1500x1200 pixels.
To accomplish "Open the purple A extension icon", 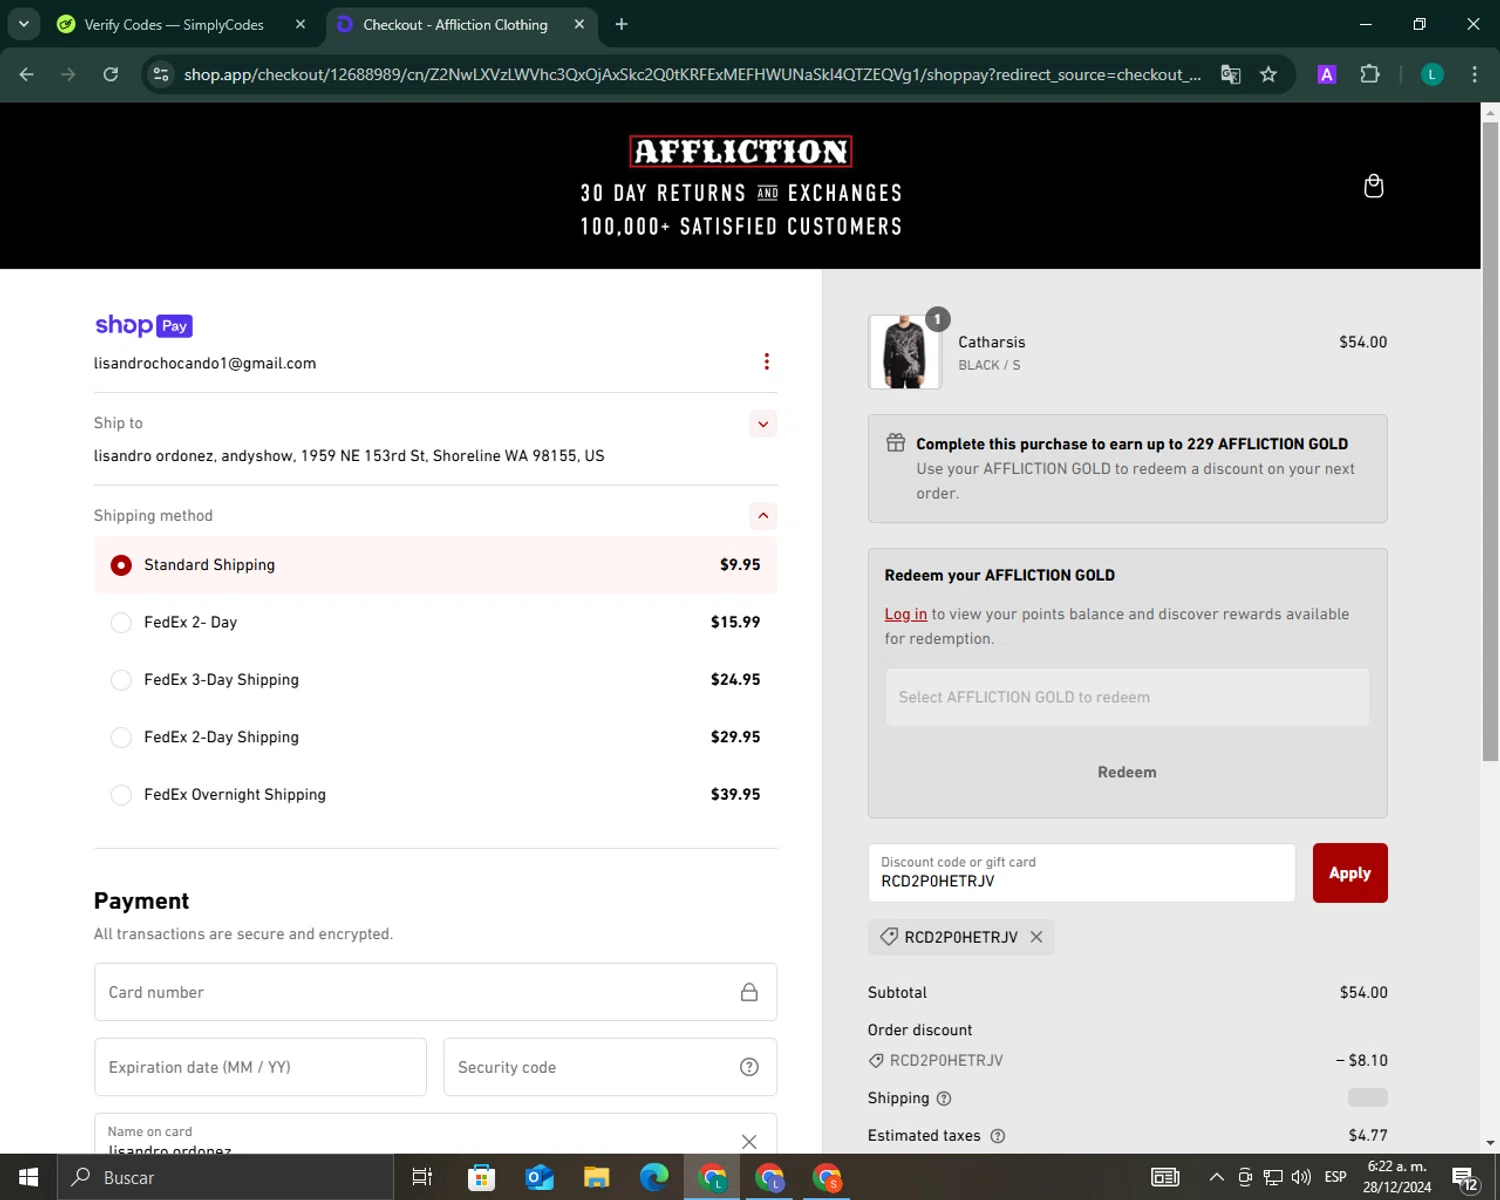I will click(x=1327, y=74).
